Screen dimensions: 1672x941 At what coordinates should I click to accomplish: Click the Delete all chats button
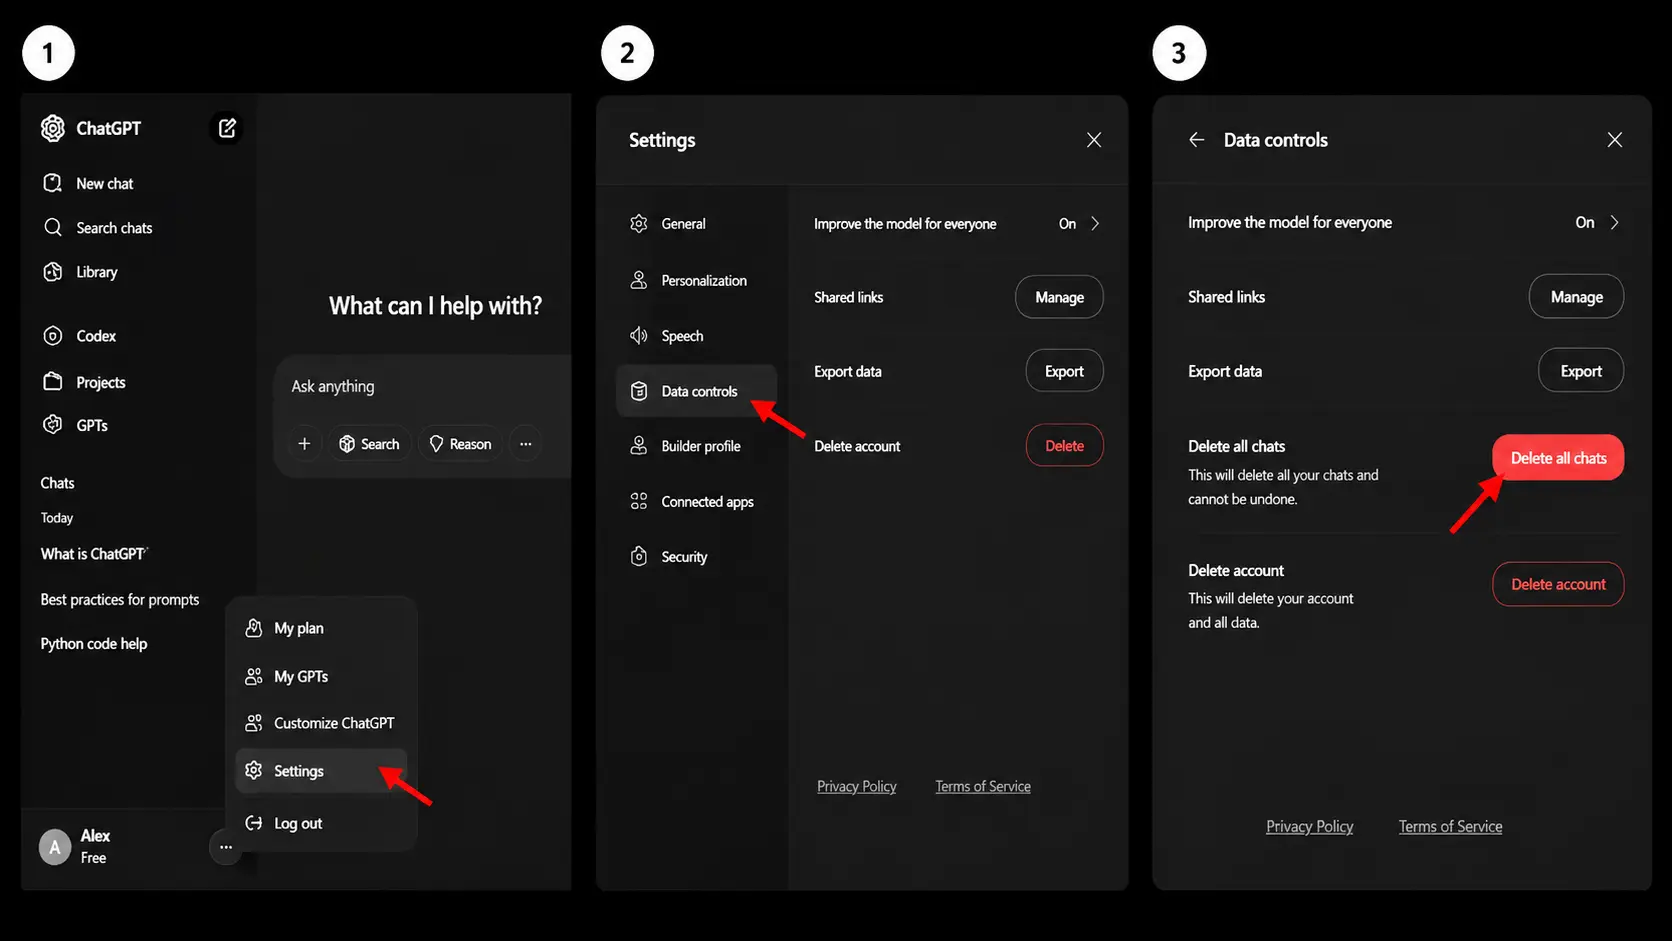point(1558,458)
